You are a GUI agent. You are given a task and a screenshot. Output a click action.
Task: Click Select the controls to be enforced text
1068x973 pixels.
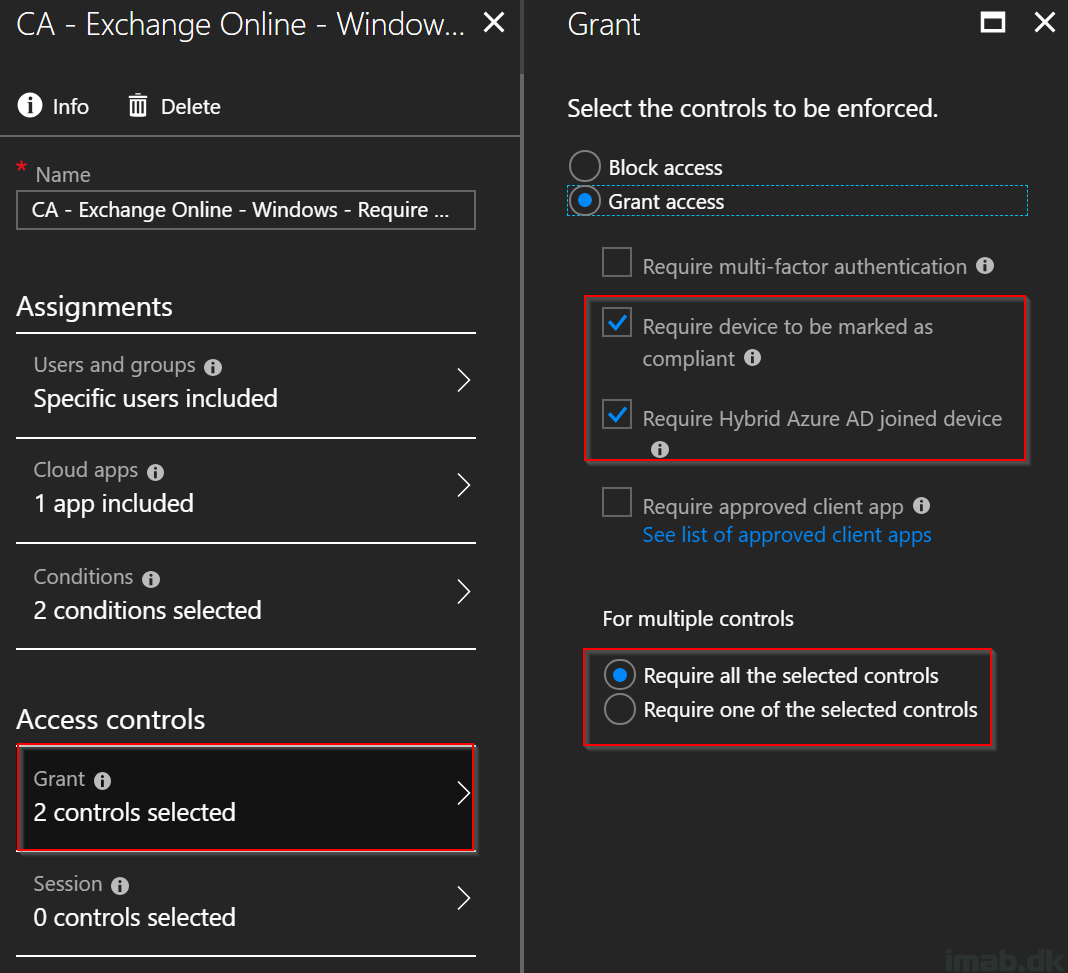(753, 108)
